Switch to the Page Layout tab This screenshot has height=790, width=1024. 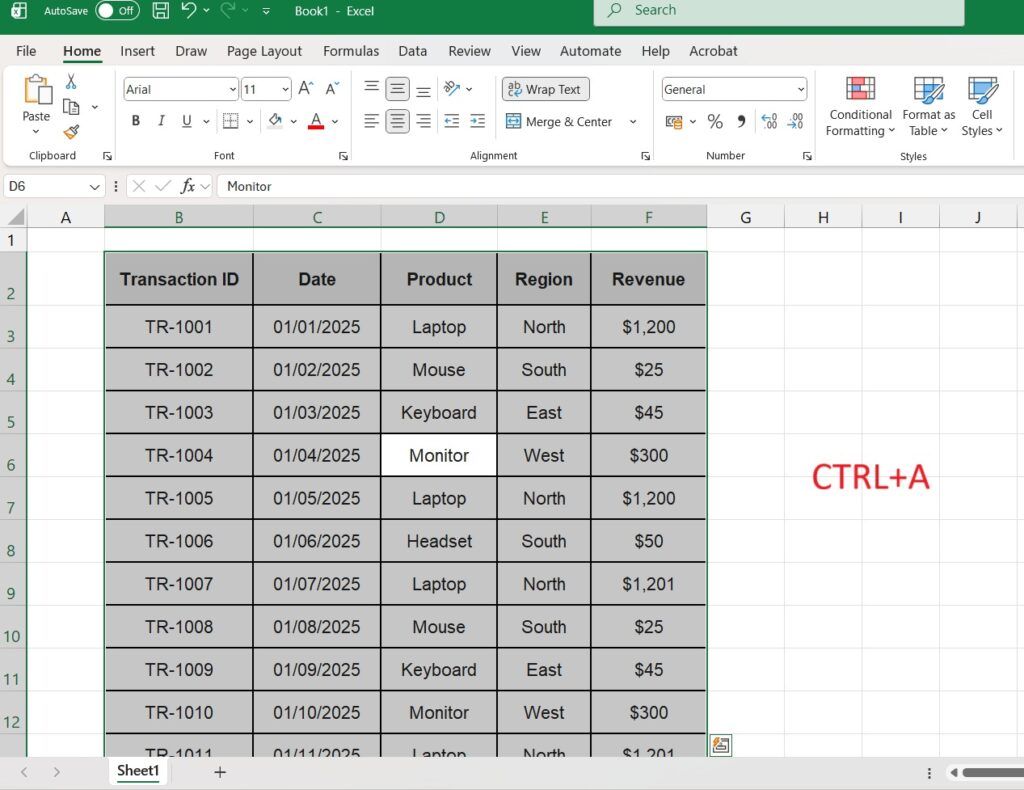(x=264, y=51)
